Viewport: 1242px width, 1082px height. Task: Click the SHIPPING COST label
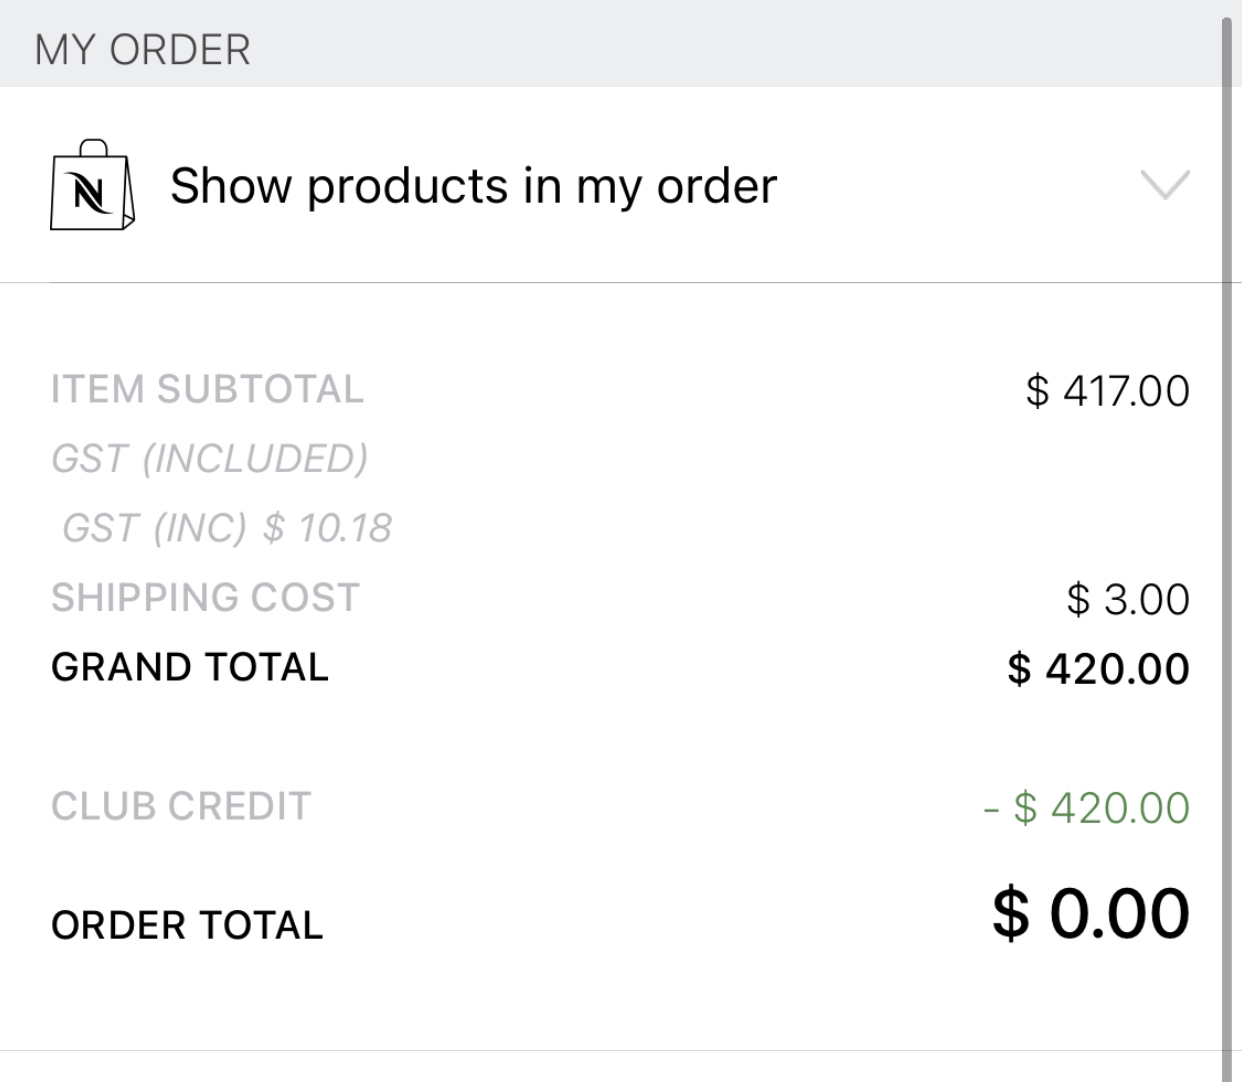(x=205, y=597)
